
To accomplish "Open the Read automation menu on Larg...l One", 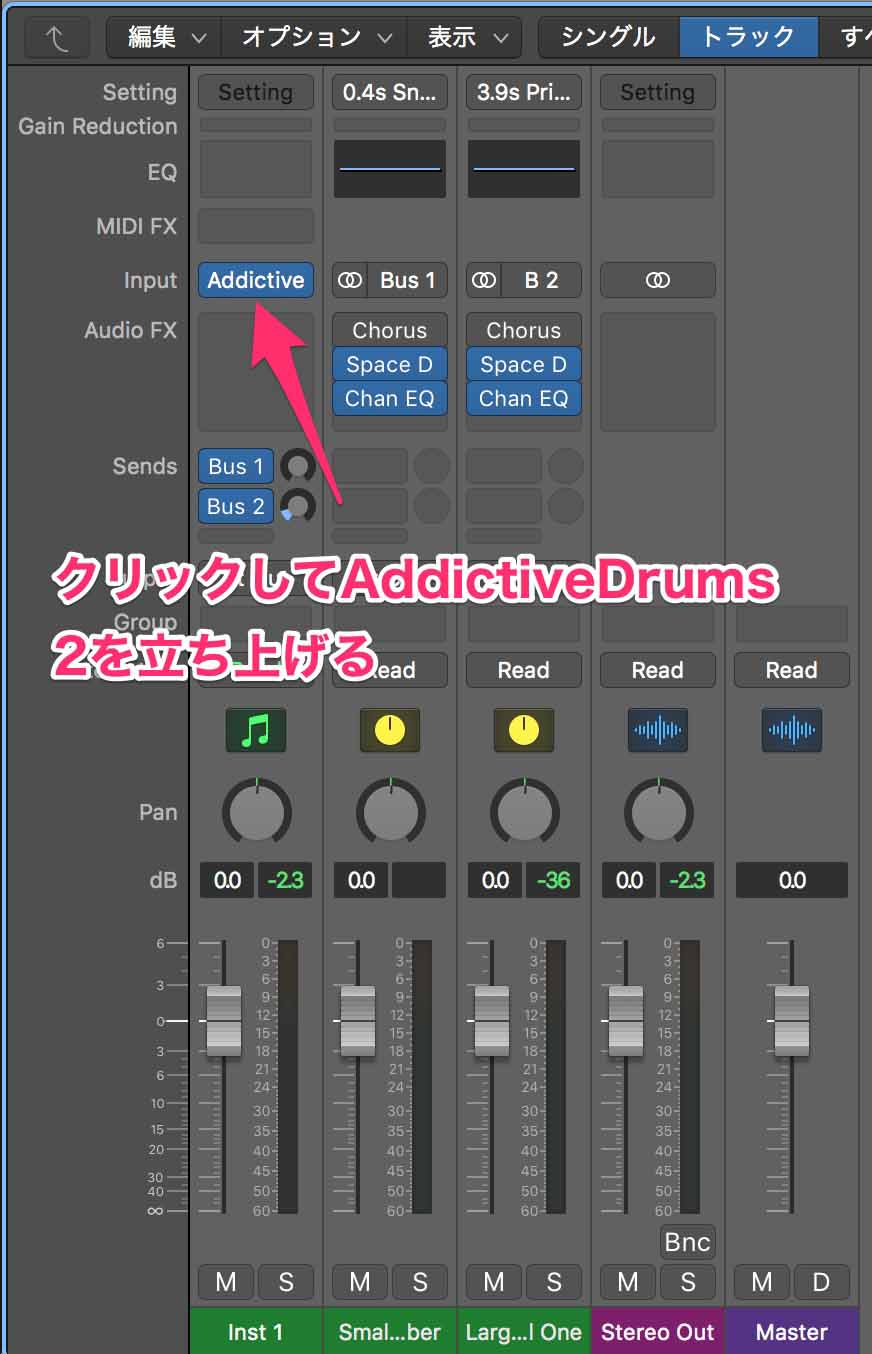I will coord(524,670).
